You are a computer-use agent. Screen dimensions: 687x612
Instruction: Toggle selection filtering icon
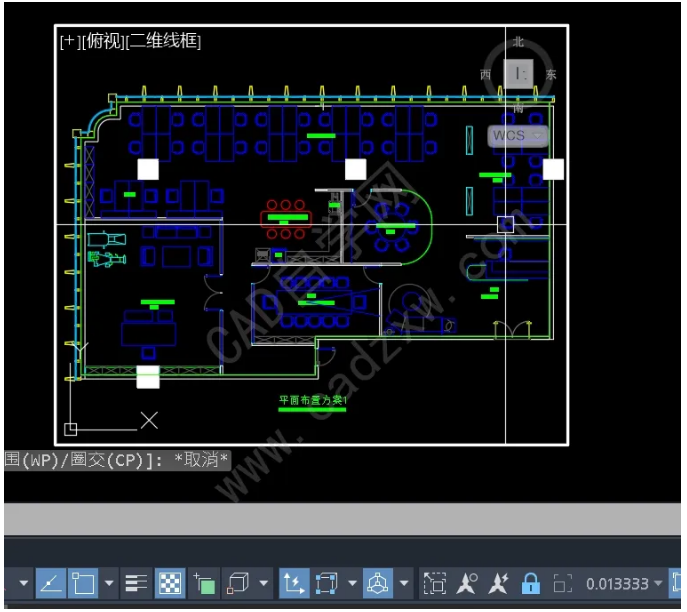click(326, 586)
